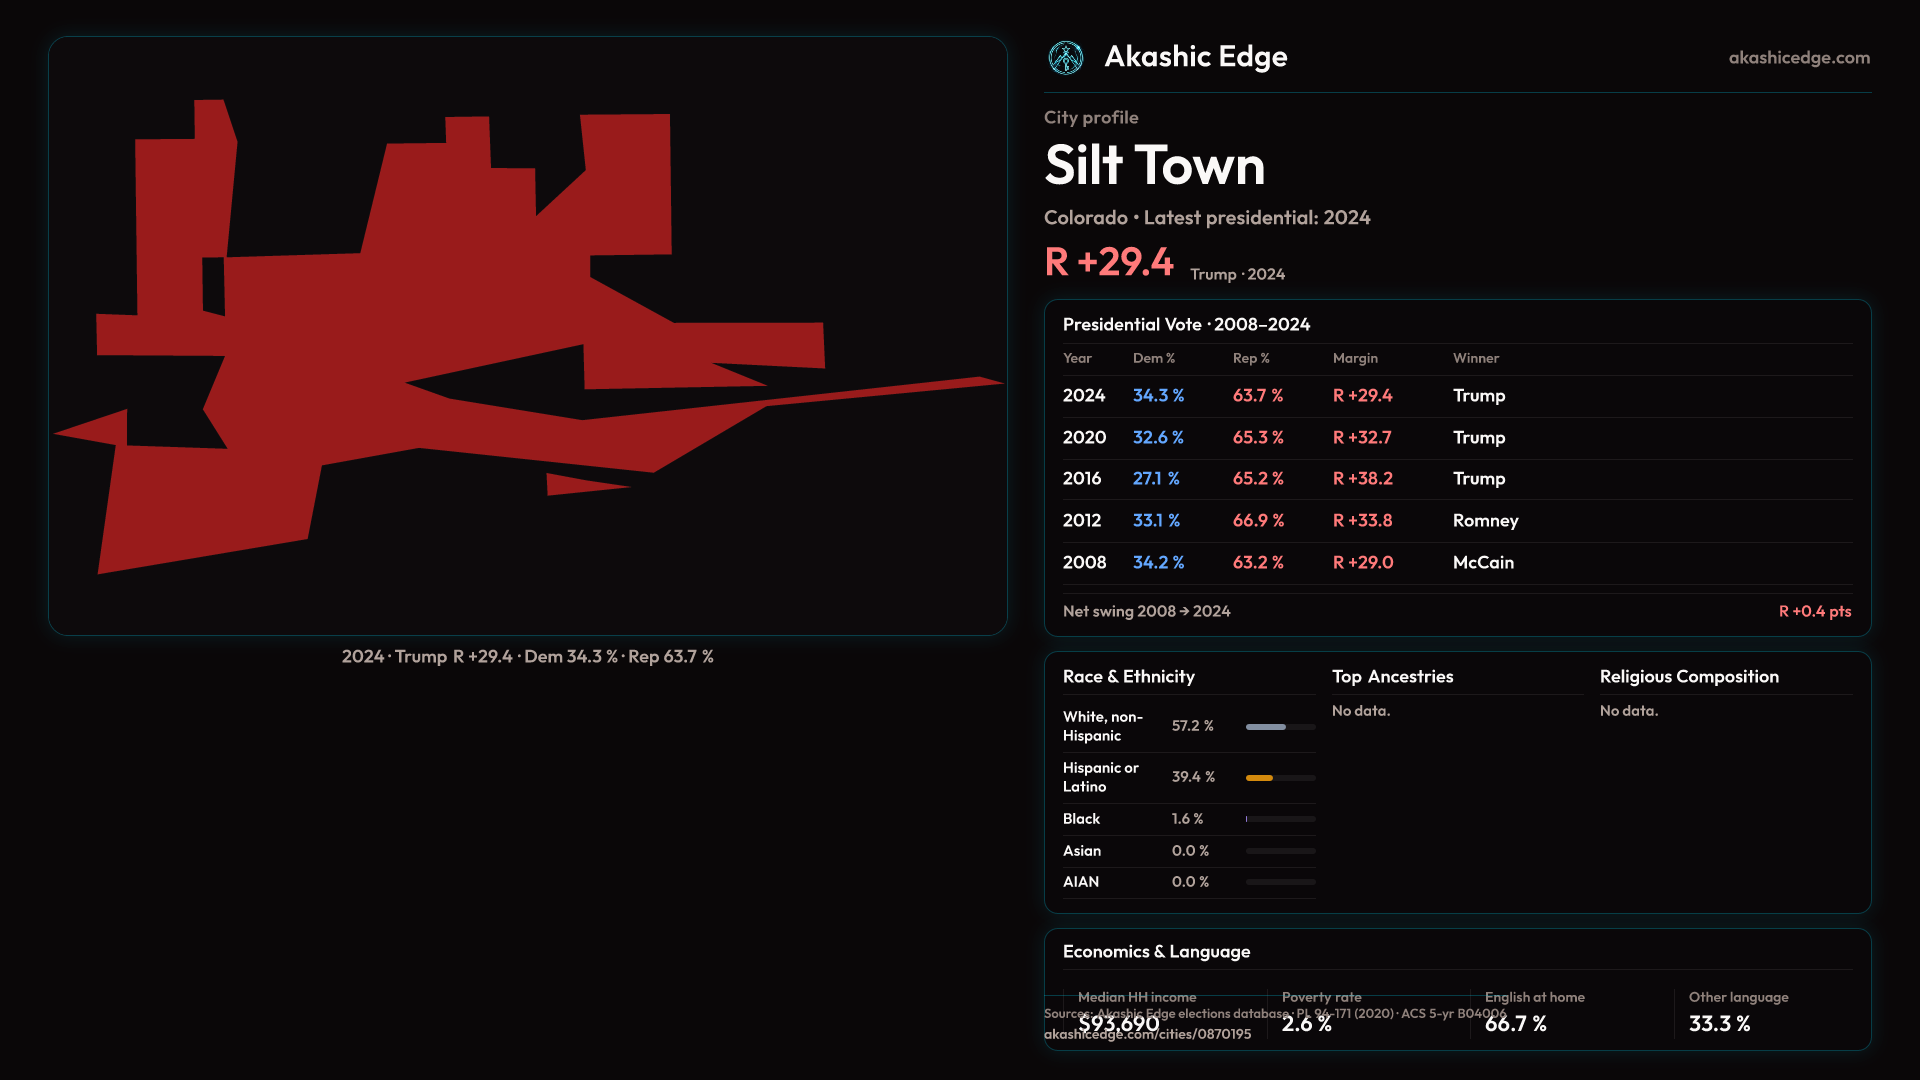This screenshot has width=1920, height=1080.
Task: Click the Akashic Edge logo icon
Action: (x=1065, y=58)
